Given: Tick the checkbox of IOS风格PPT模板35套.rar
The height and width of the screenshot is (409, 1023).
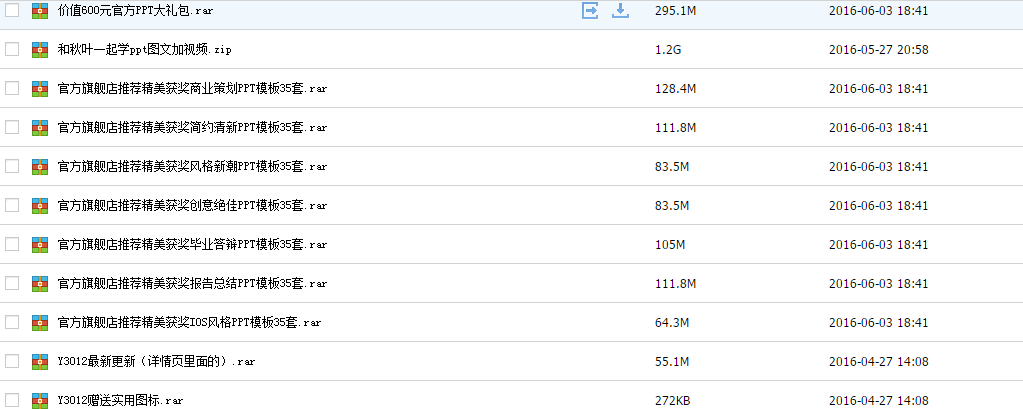Looking at the screenshot, I should pyautogui.click(x=12, y=322).
